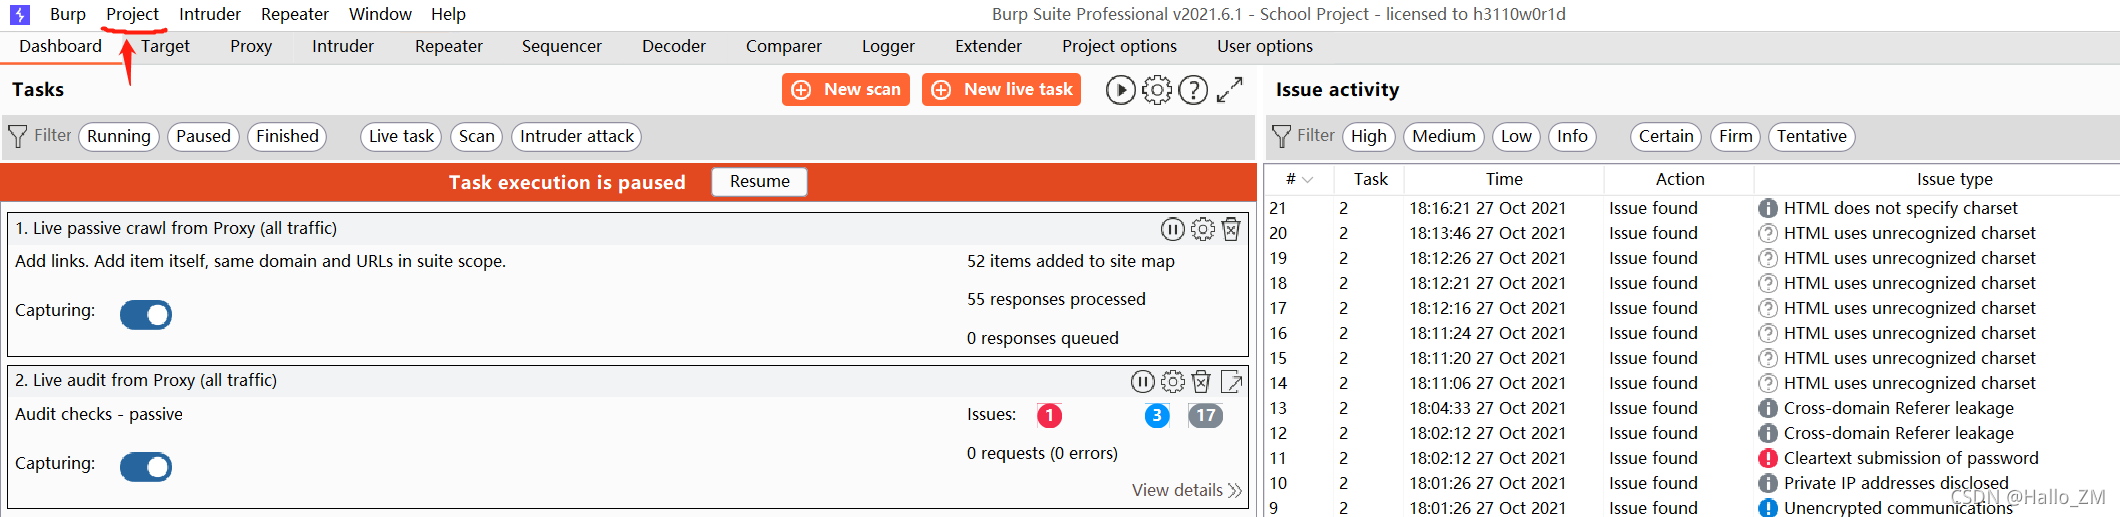Click info icon for Private IP addresses disclosed

1768,483
